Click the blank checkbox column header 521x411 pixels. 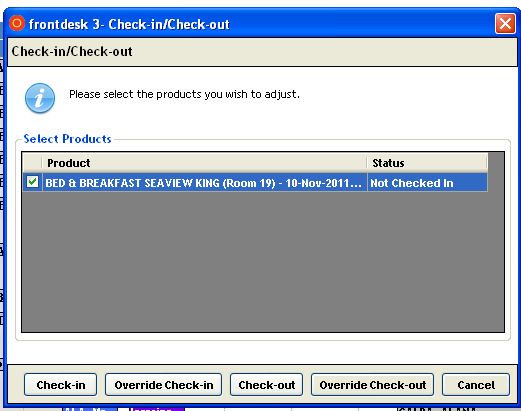[x=32, y=163]
